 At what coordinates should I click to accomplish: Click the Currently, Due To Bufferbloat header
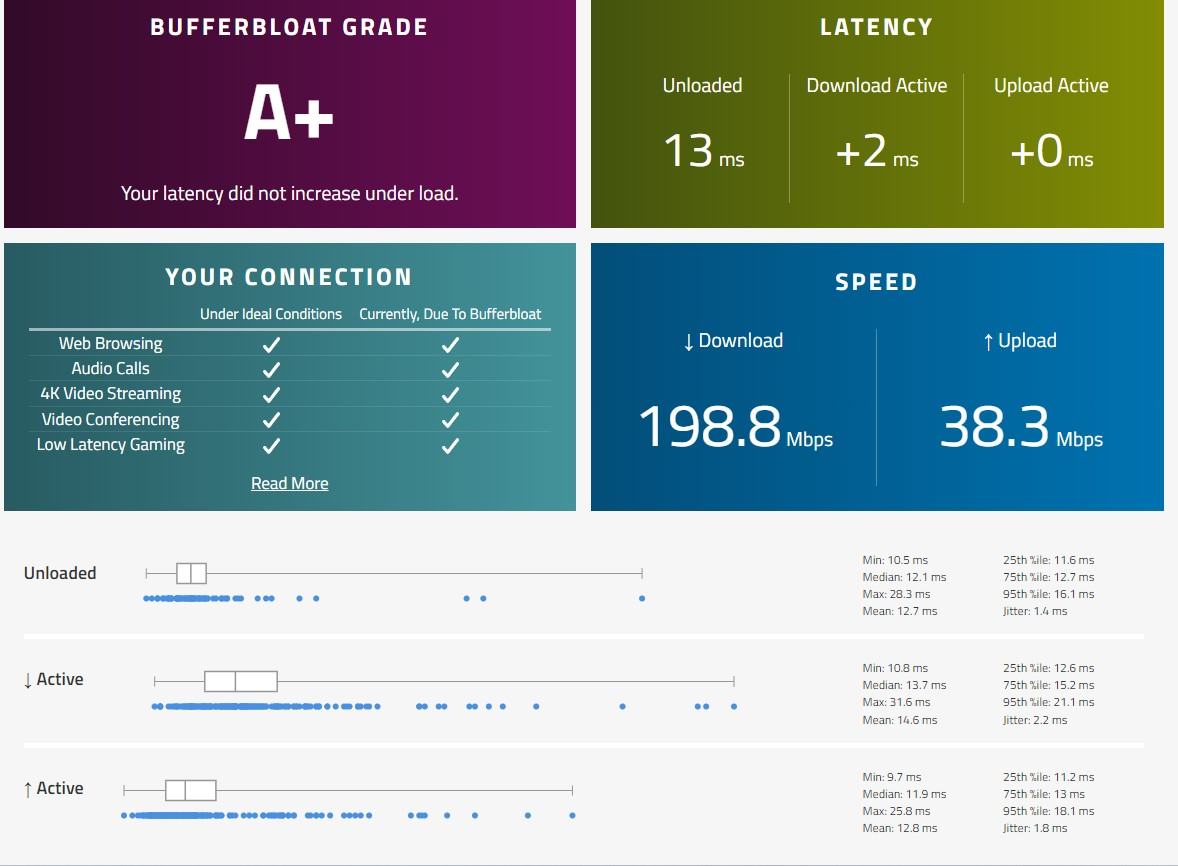(x=450, y=314)
